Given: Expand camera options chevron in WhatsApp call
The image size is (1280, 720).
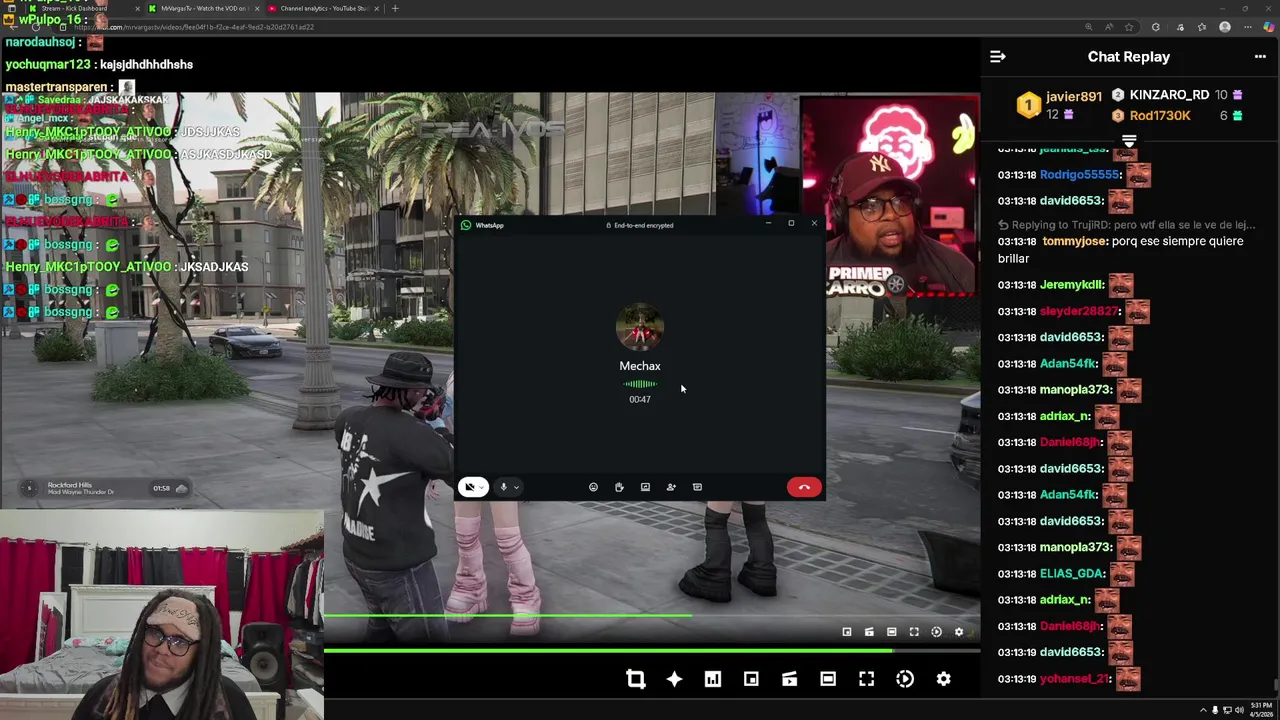Looking at the screenshot, I should pyautogui.click(x=482, y=487).
